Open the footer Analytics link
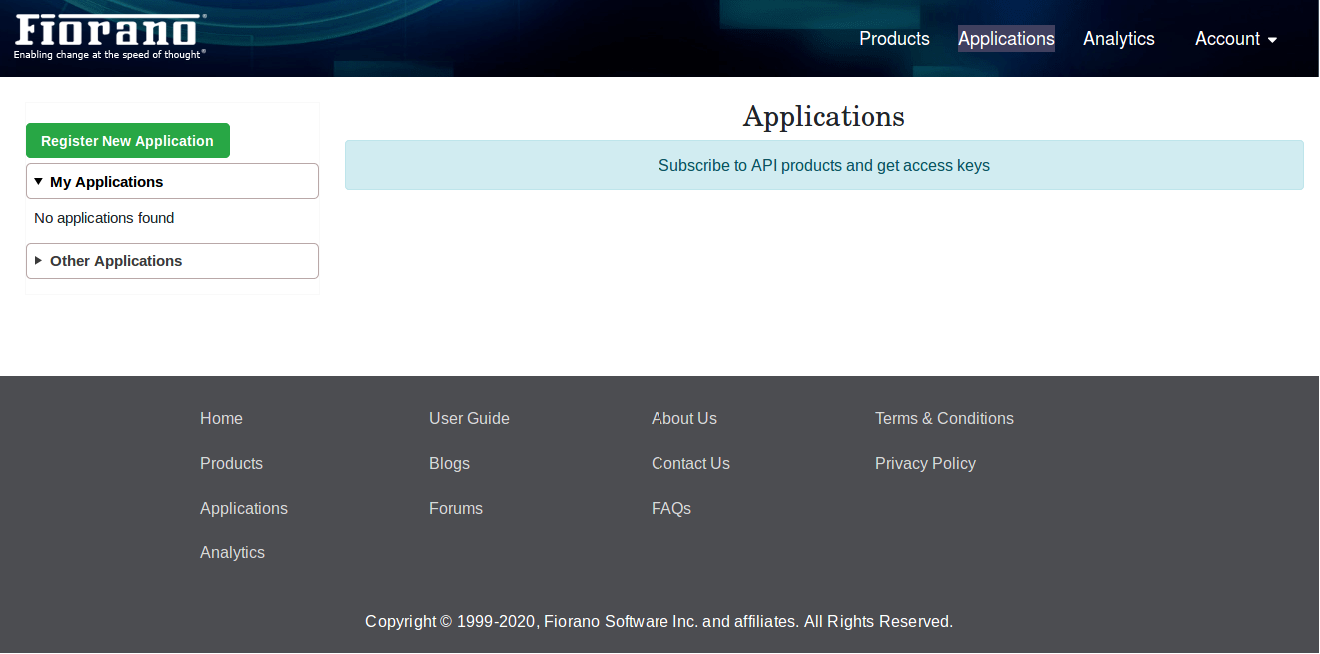 click(232, 553)
